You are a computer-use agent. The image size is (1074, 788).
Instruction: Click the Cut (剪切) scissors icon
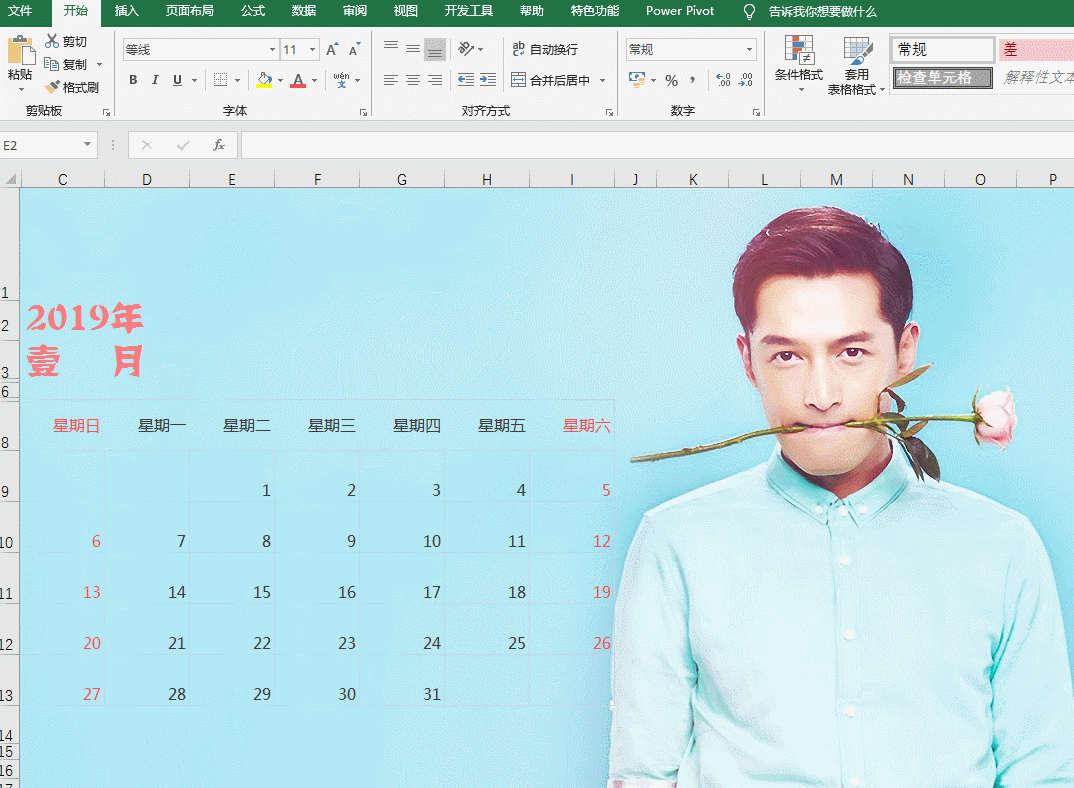pos(51,41)
